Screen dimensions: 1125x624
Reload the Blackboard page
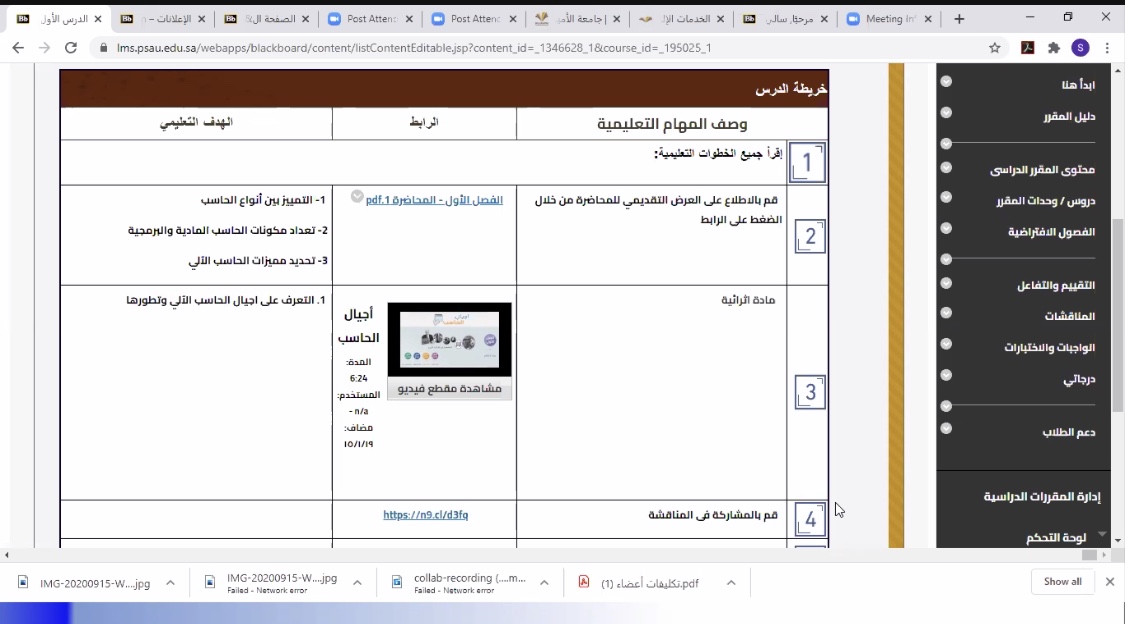click(70, 48)
